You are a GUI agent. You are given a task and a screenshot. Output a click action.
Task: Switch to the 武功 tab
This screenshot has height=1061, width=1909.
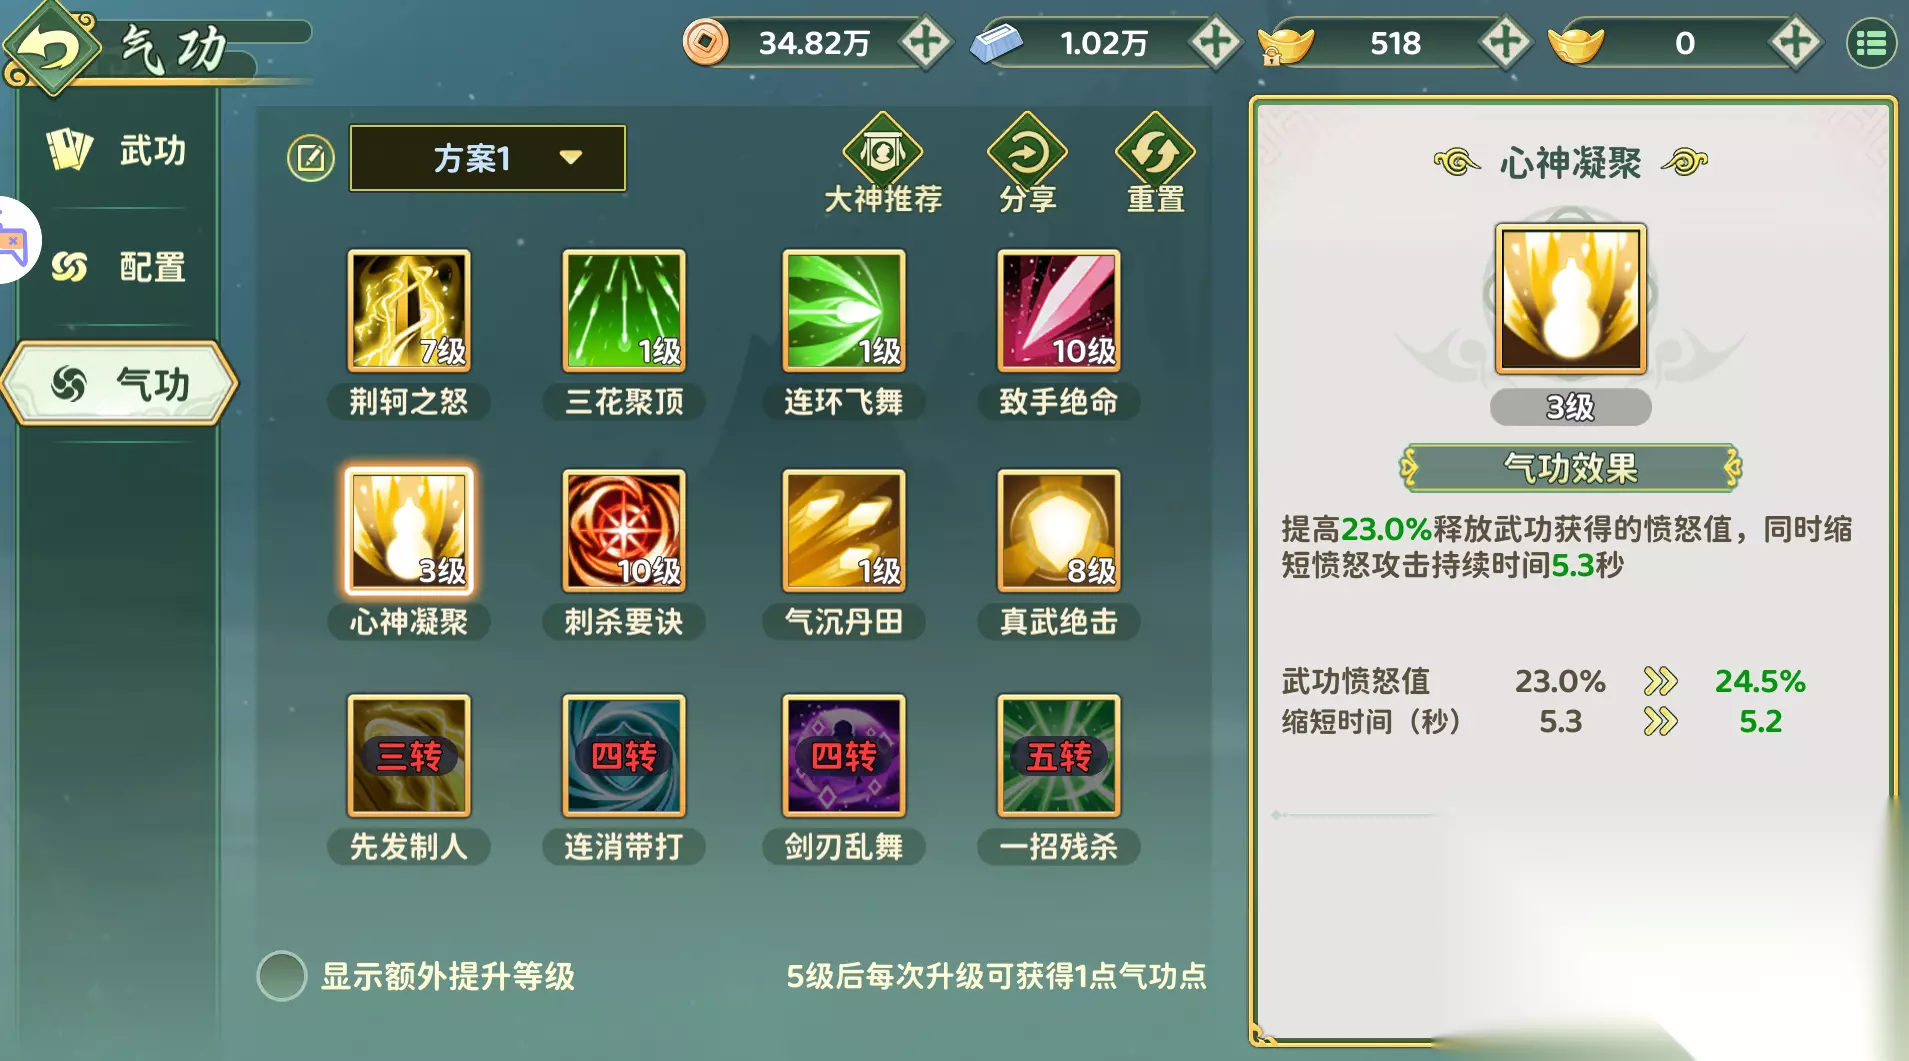point(118,150)
